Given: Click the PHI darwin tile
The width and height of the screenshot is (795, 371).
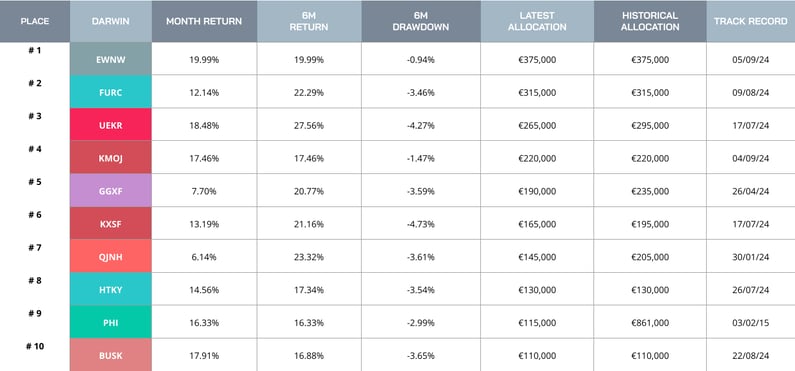Looking at the screenshot, I should tap(111, 322).
